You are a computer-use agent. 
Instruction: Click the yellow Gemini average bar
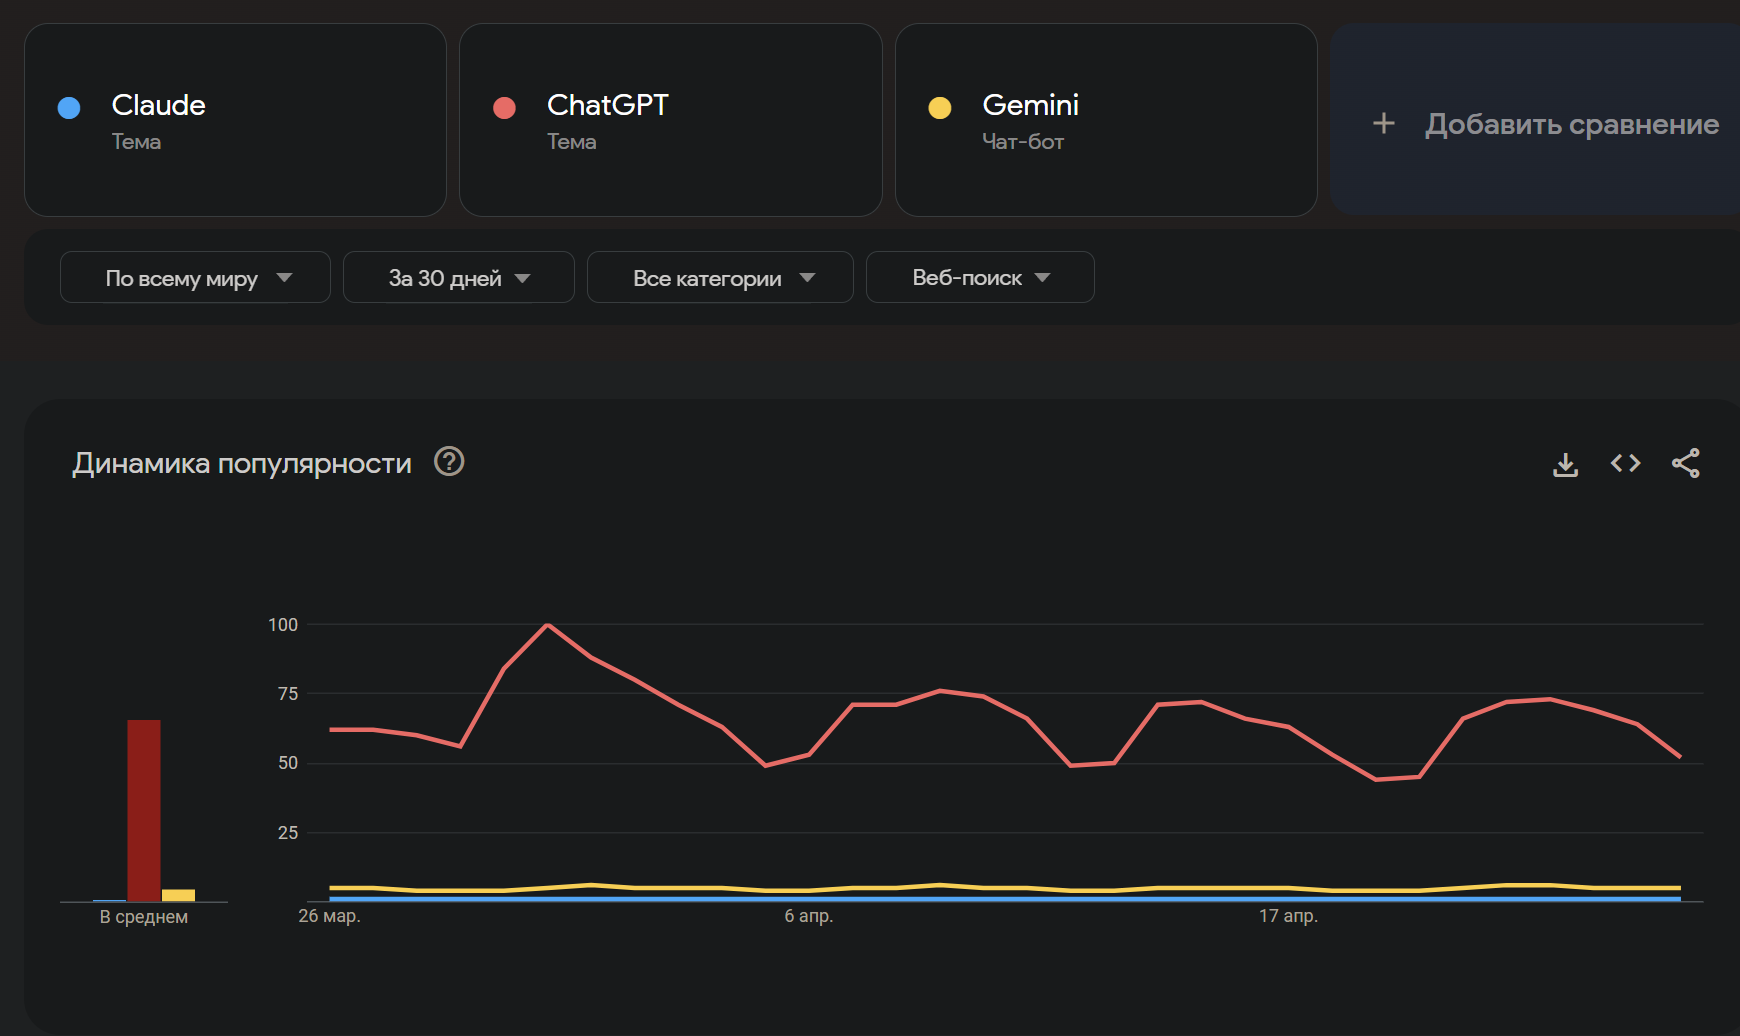178,895
